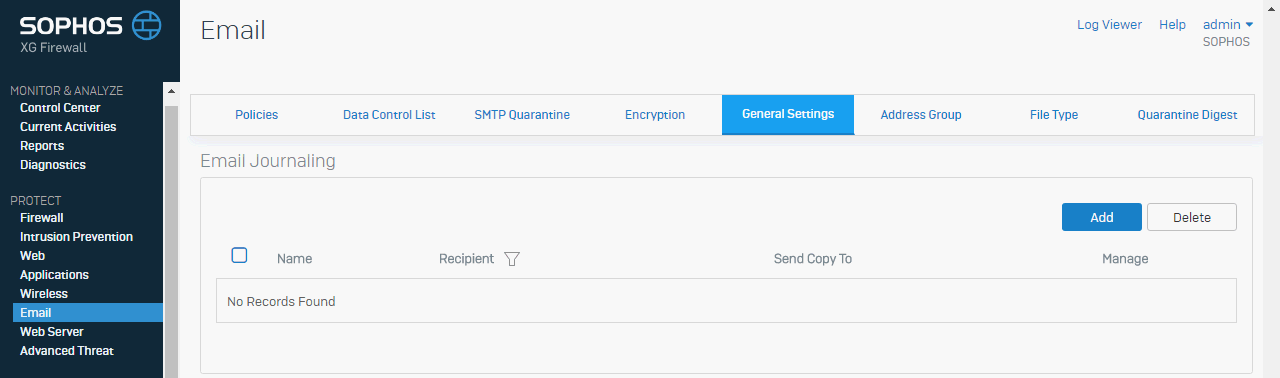Open the Data Control List tab
Image resolution: width=1280 pixels, height=378 pixels.
pos(389,115)
